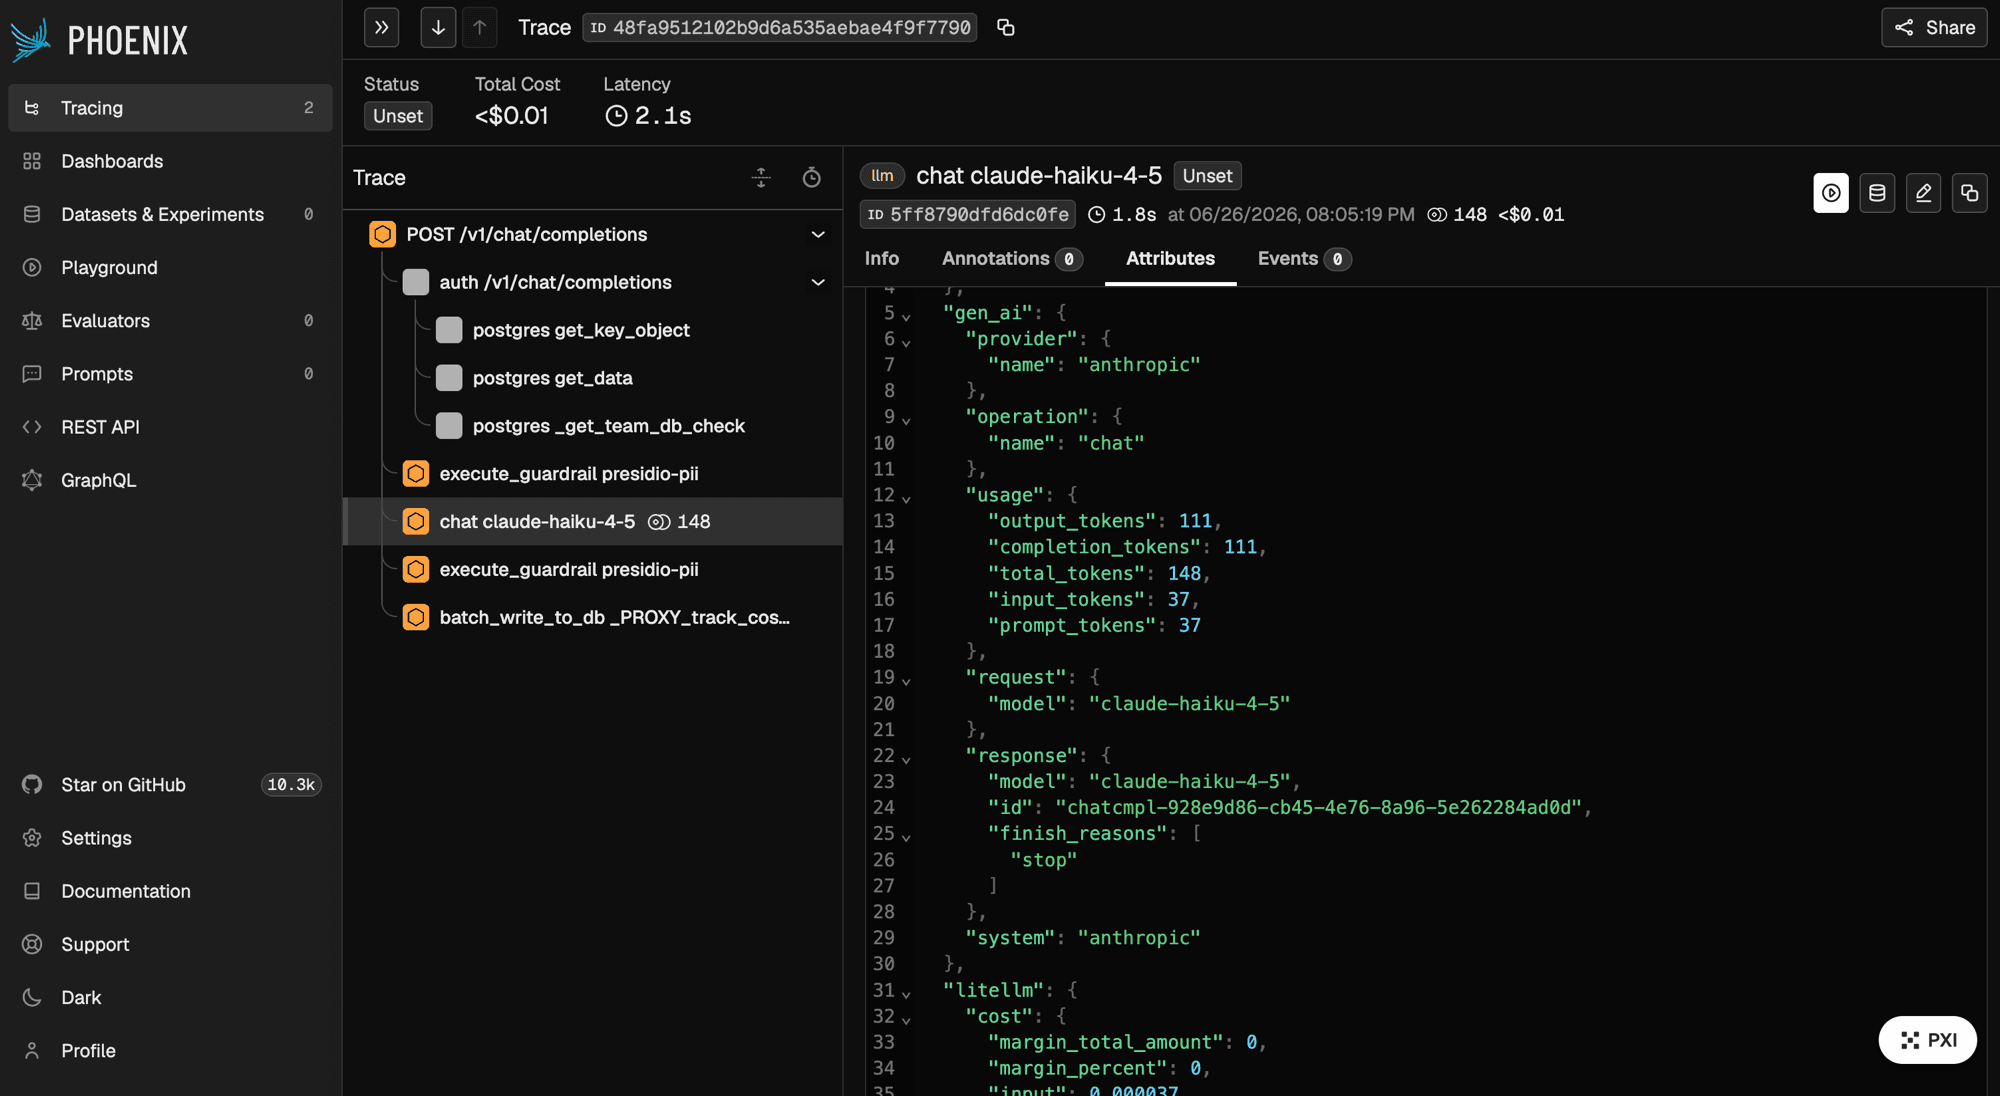Open Support from the sidebar
The image size is (2000, 1096).
(x=170, y=943)
